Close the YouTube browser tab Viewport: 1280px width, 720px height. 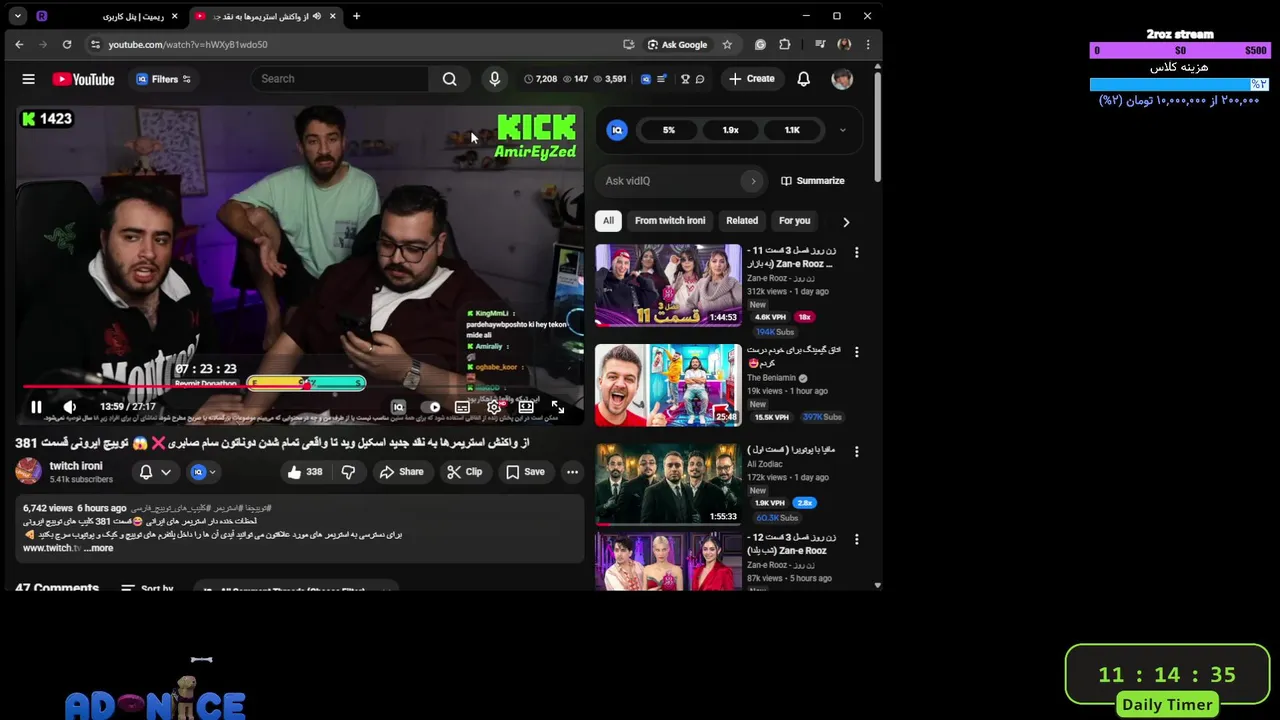coord(332,16)
